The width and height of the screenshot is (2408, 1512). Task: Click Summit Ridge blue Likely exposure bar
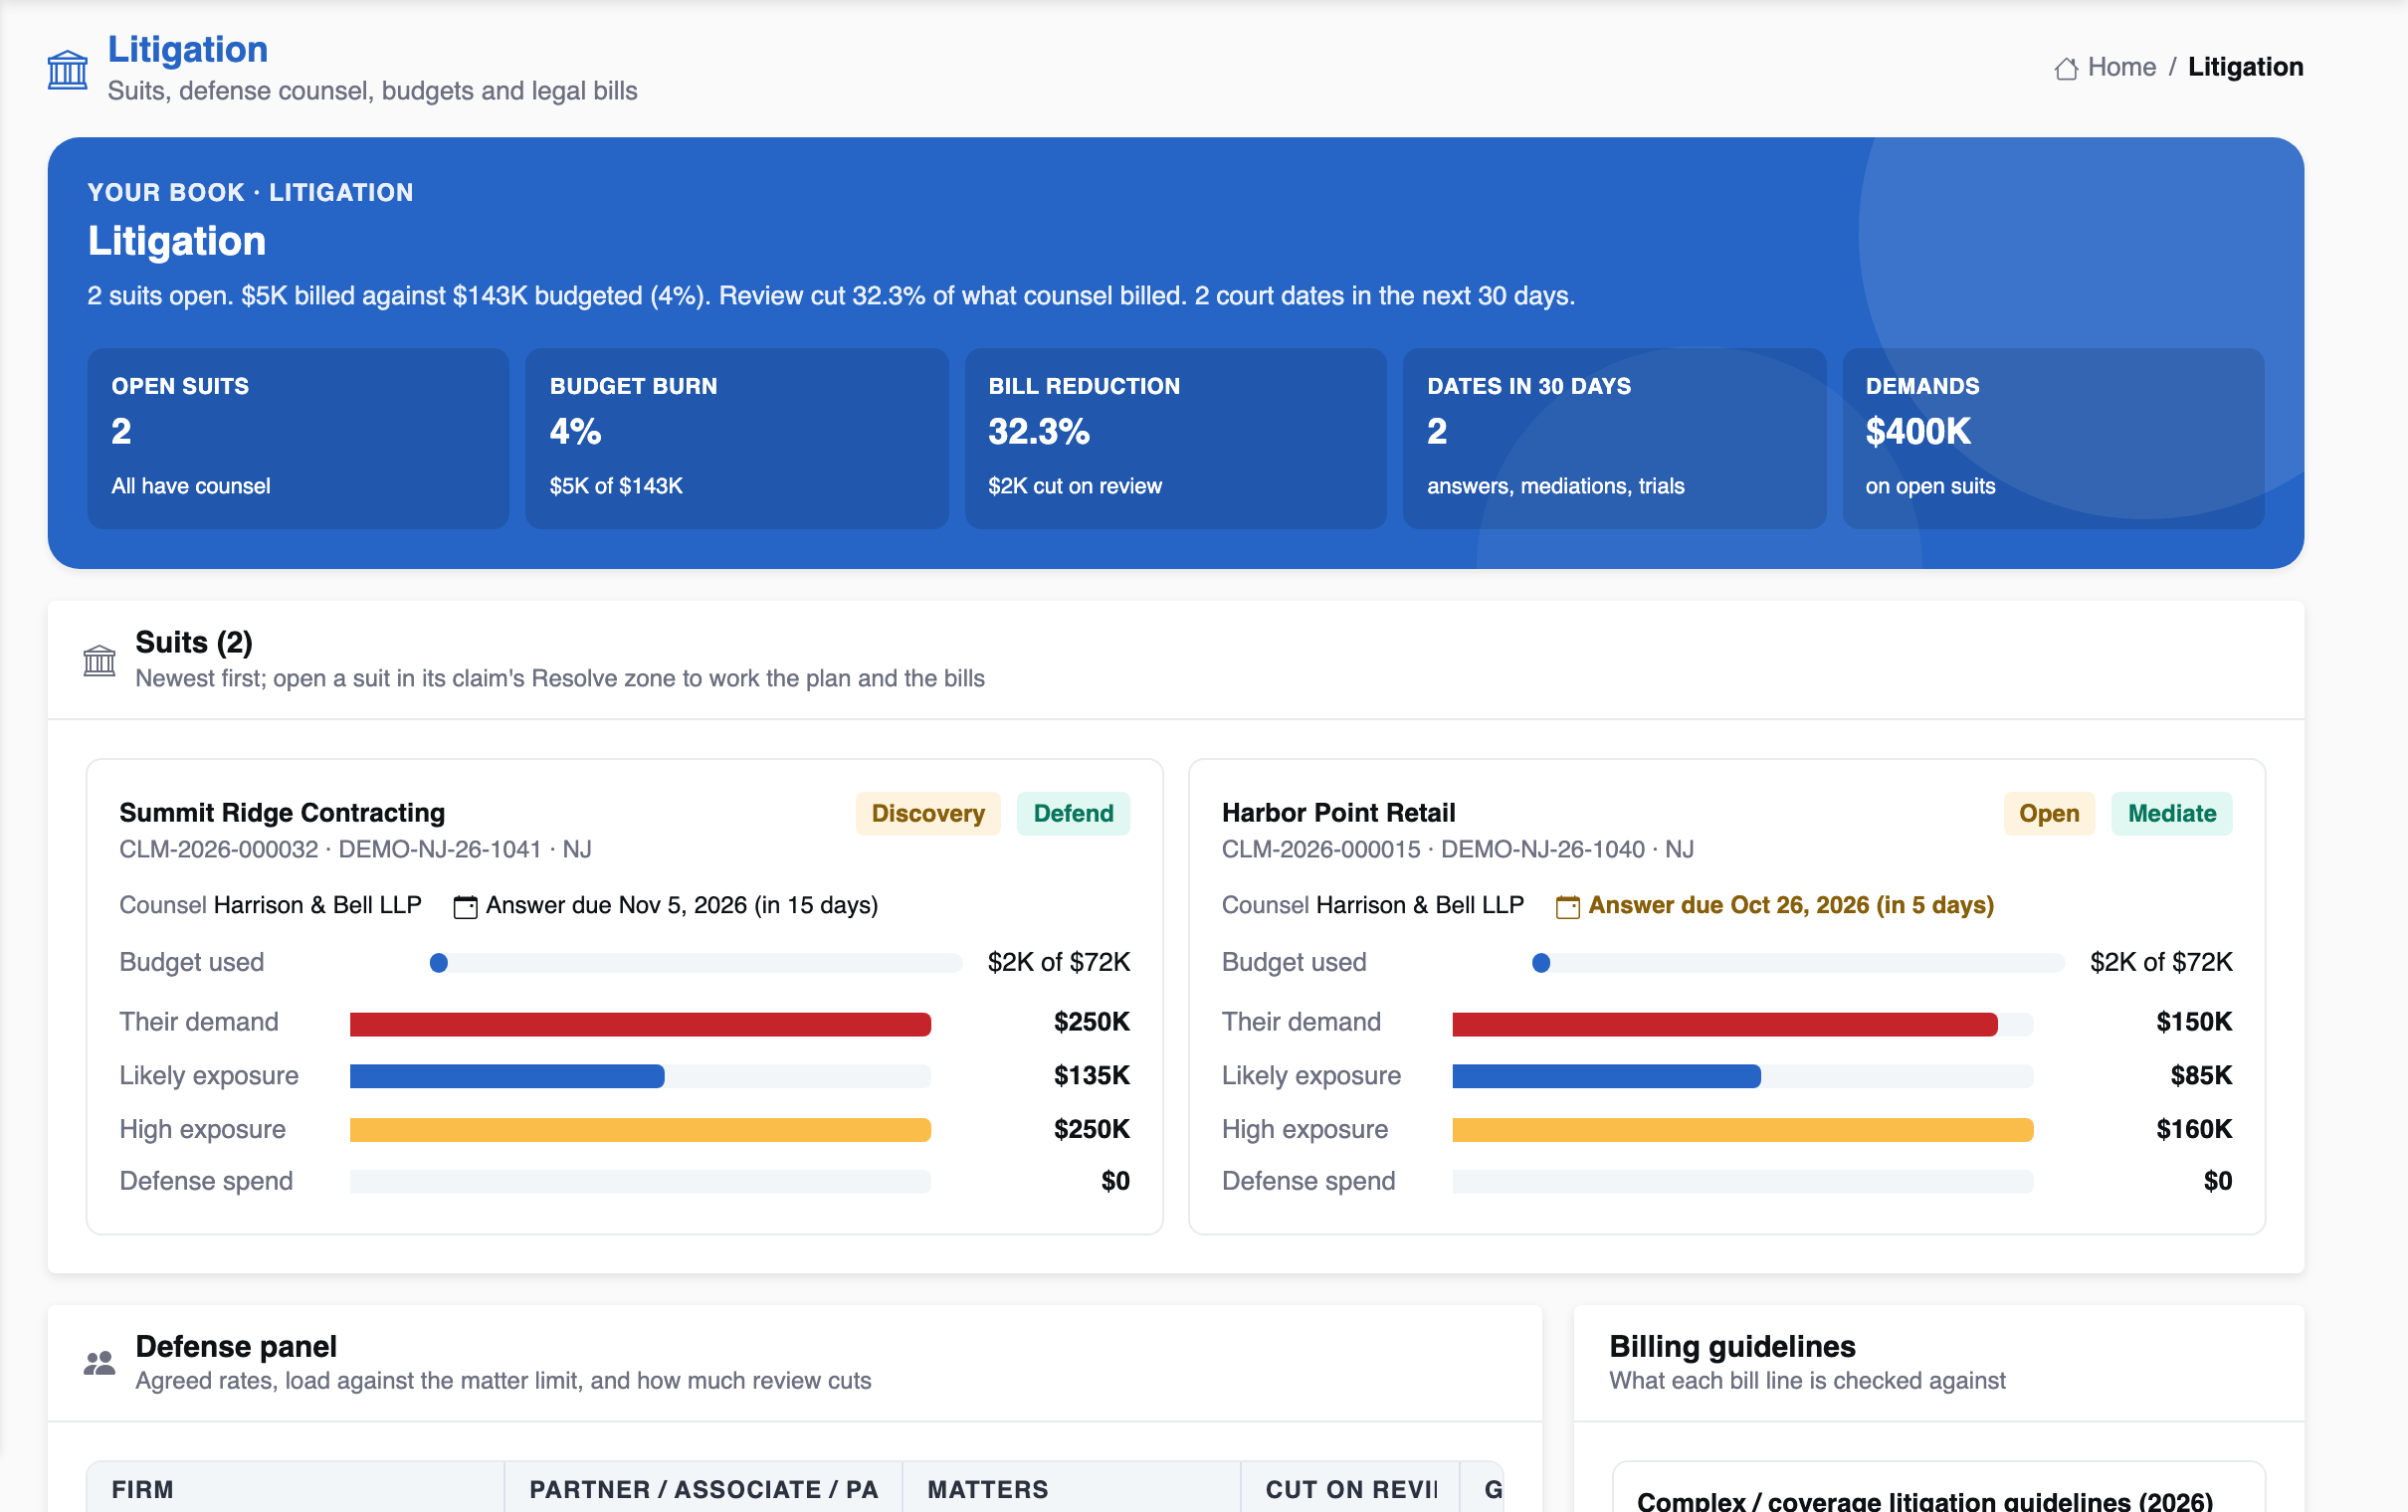tap(507, 1076)
